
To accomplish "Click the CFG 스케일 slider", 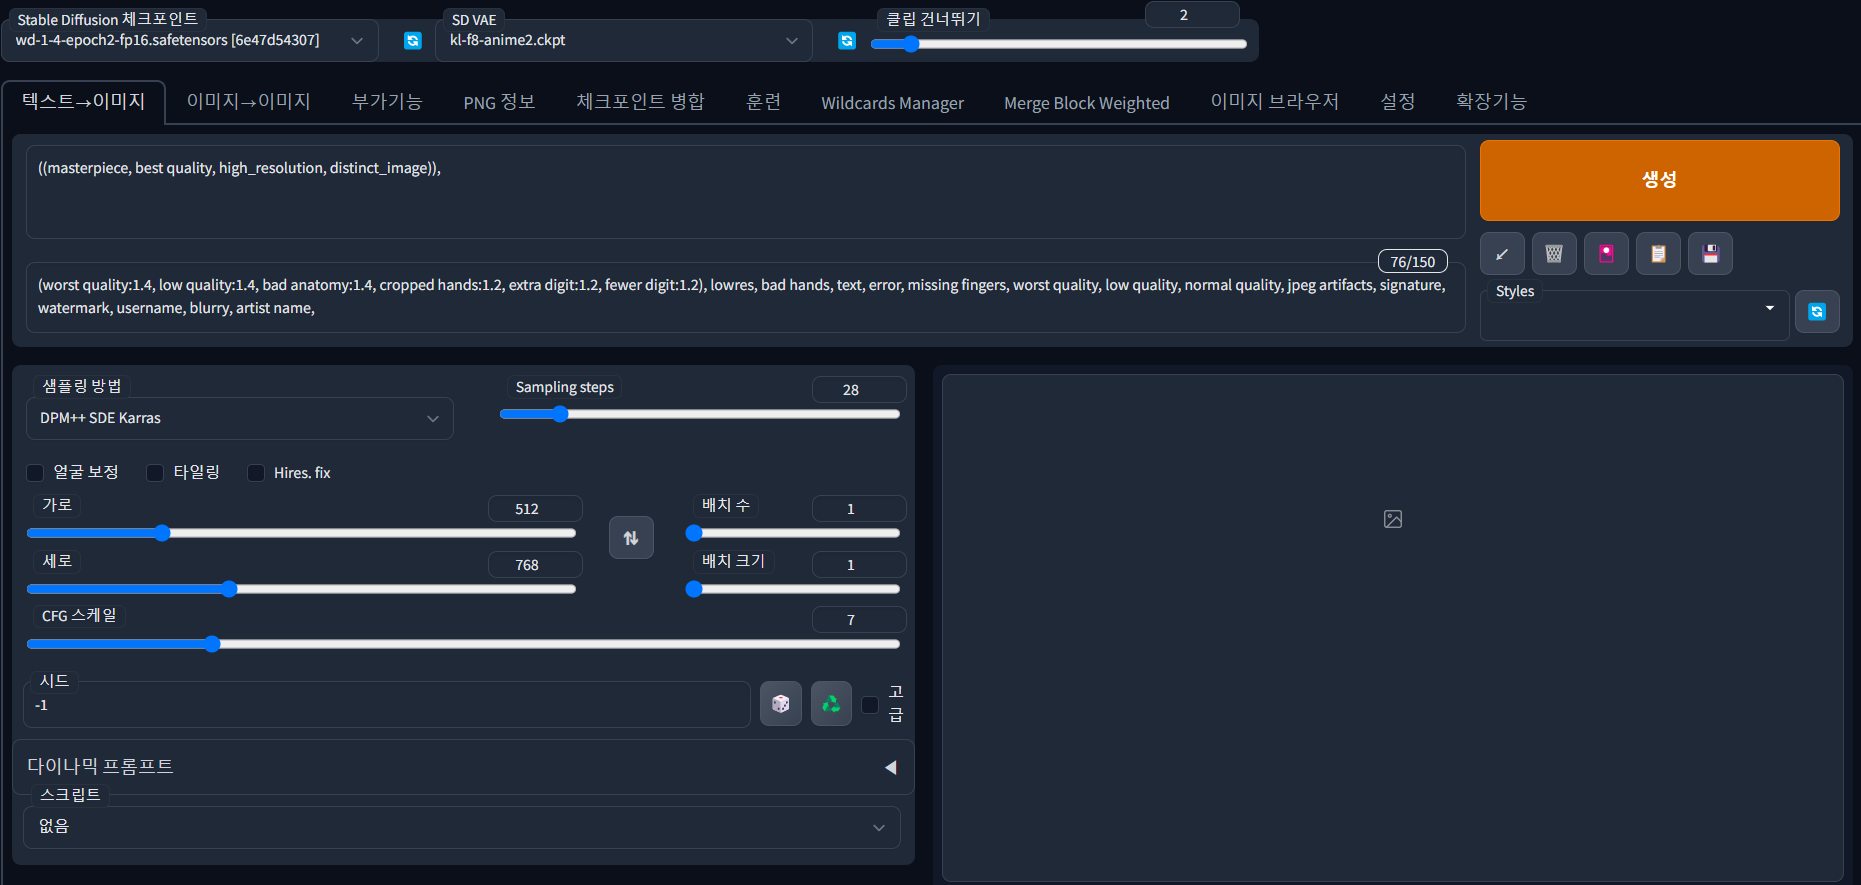I will click(x=463, y=644).
